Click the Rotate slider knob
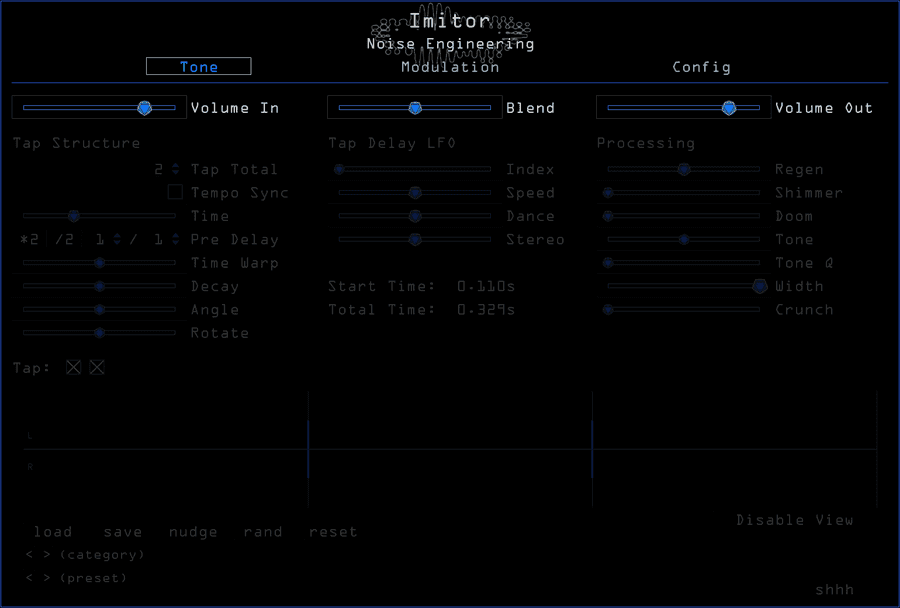This screenshot has height=608, width=900. coord(99,332)
